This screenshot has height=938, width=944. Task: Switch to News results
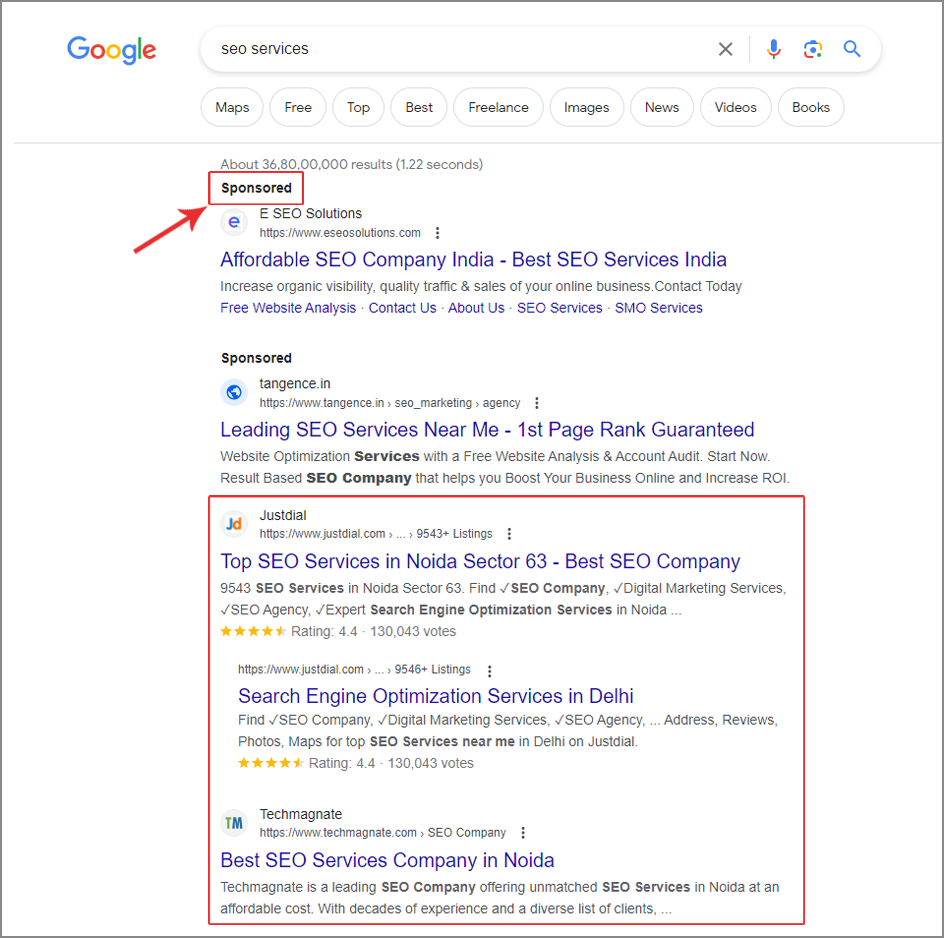coord(662,107)
